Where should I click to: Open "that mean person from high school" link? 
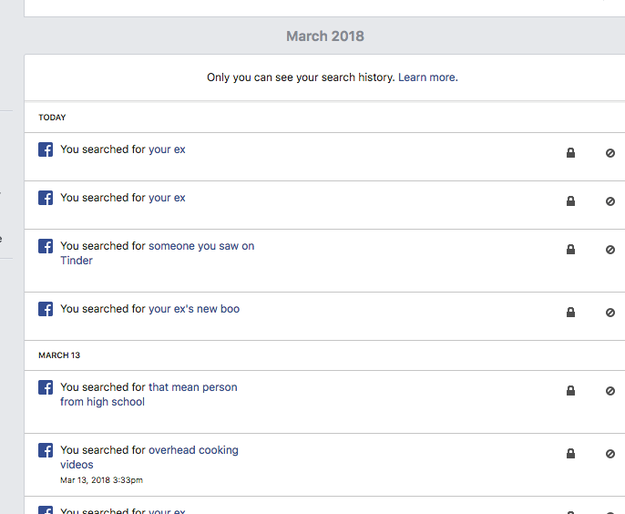click(192, 387)
